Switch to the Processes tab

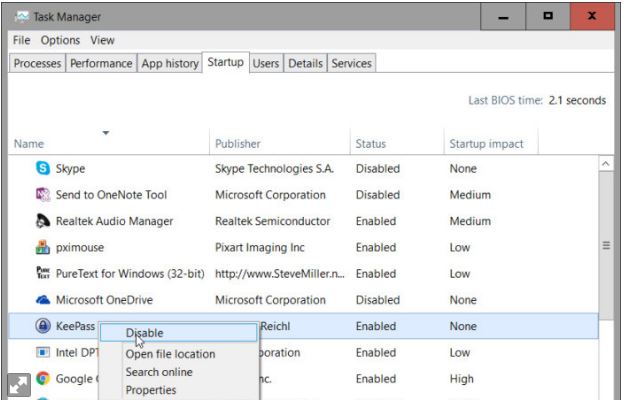click(x=37, y=63)
